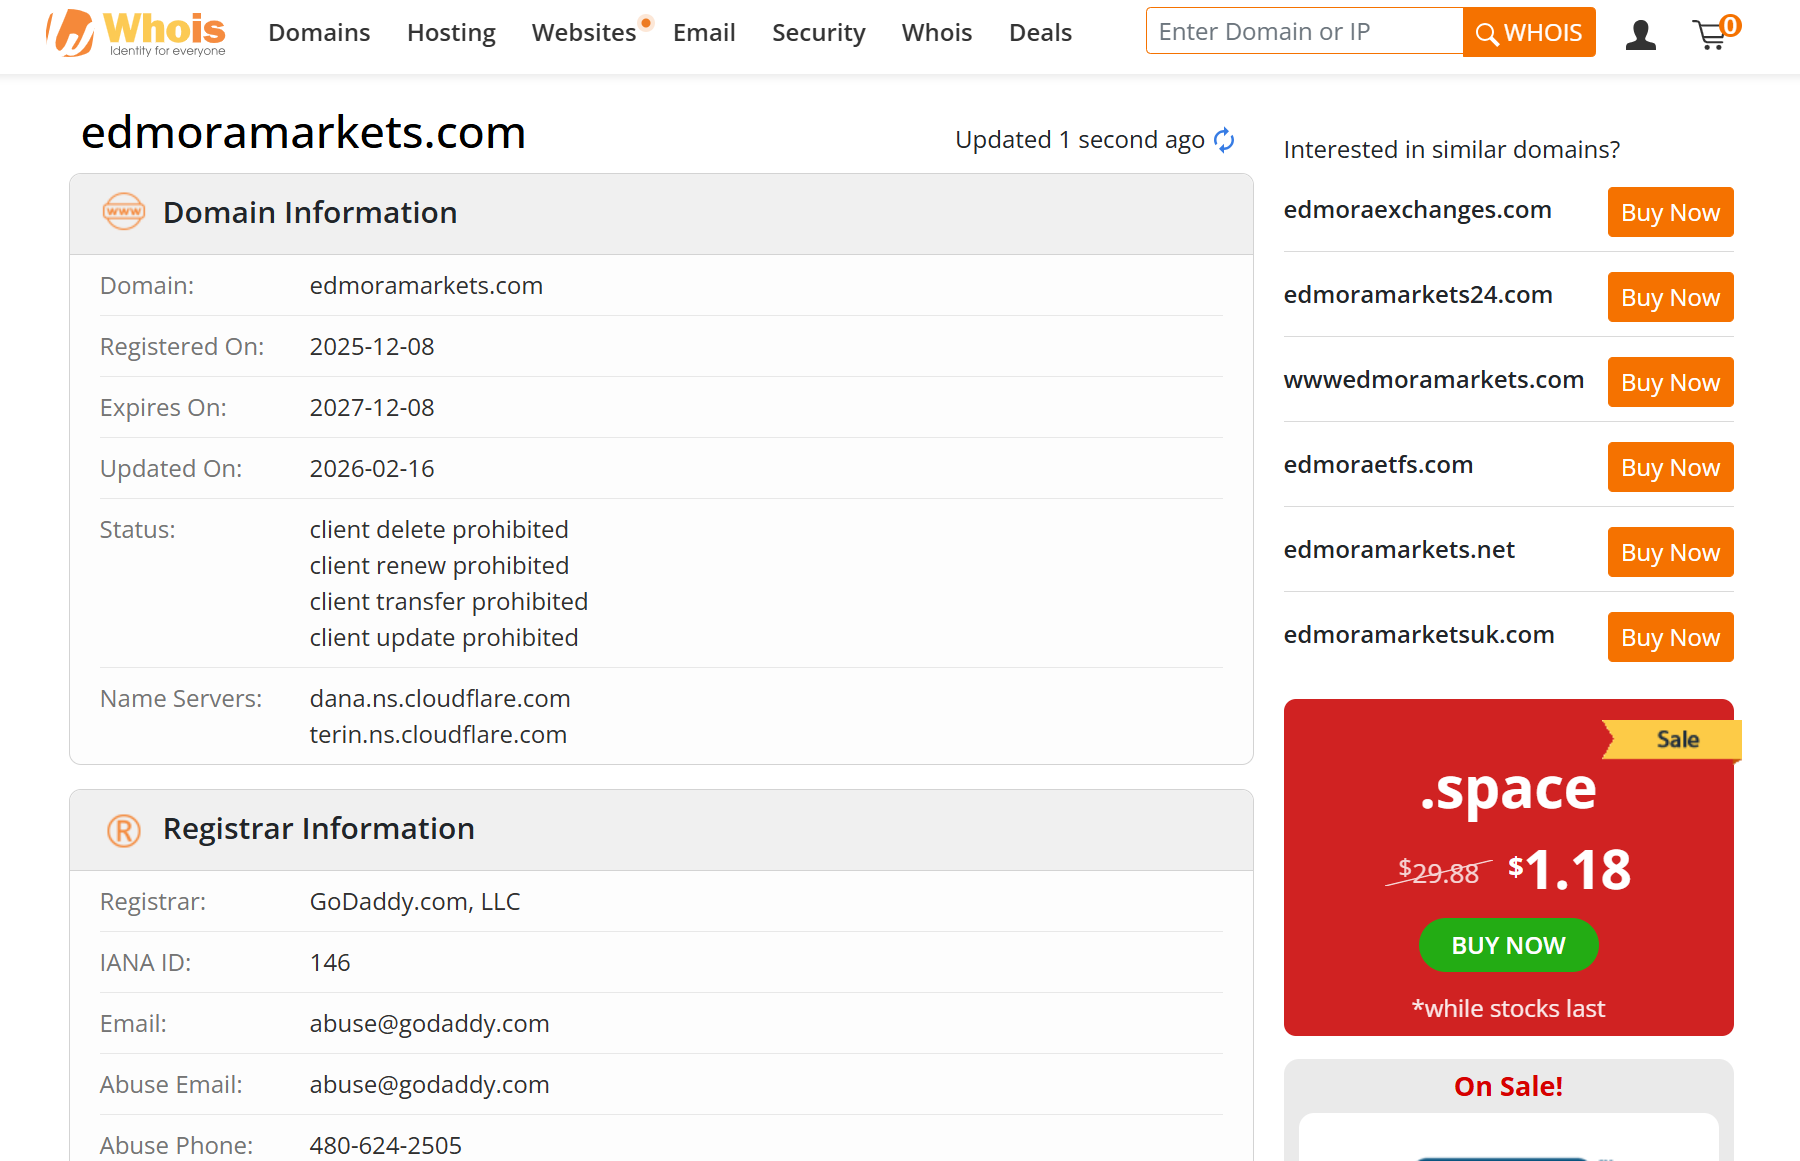Click the green BUY NOW .space button

(x=1508, y=945)
